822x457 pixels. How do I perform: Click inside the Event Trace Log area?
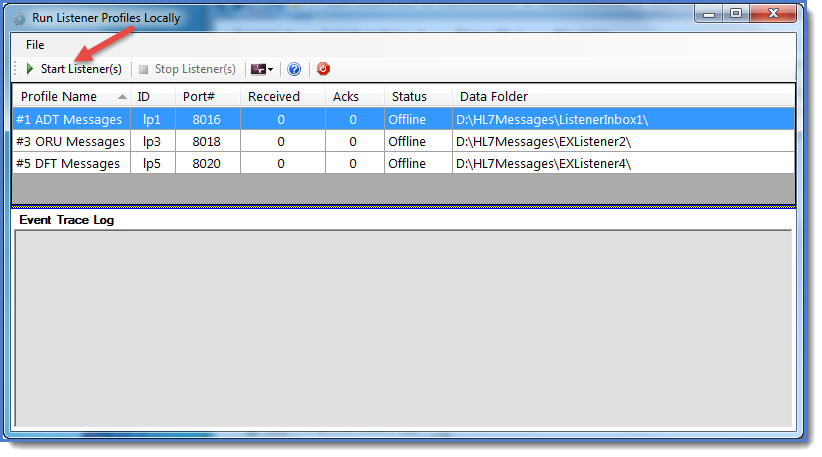coord(403,329)
